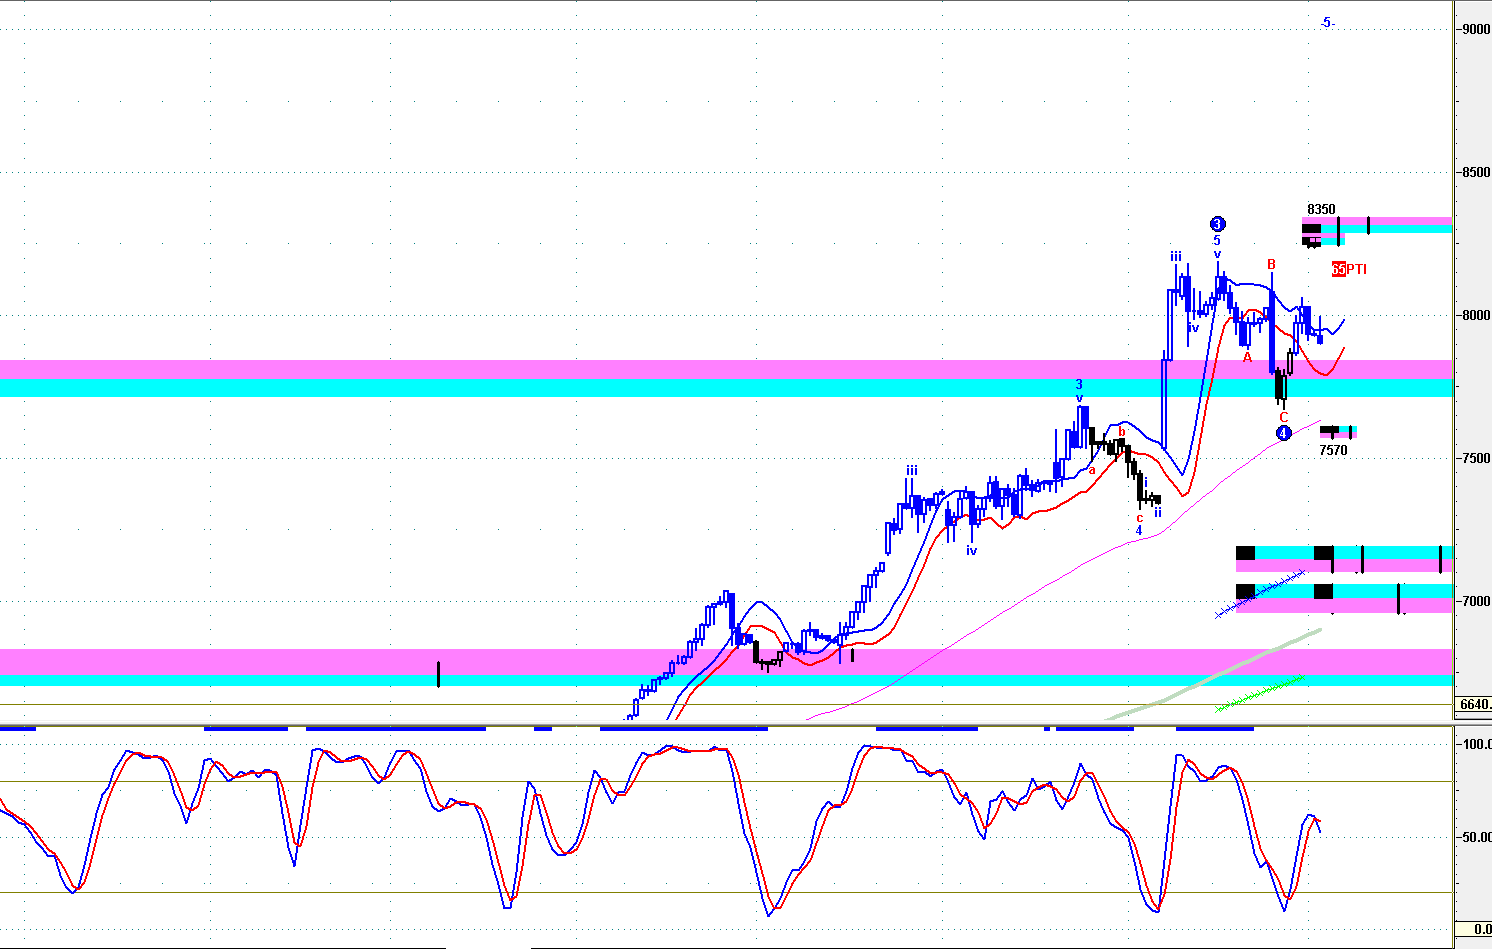Select the 8500 price axis label
The width and height of the screenshot is (1492, 949).
1476,172
